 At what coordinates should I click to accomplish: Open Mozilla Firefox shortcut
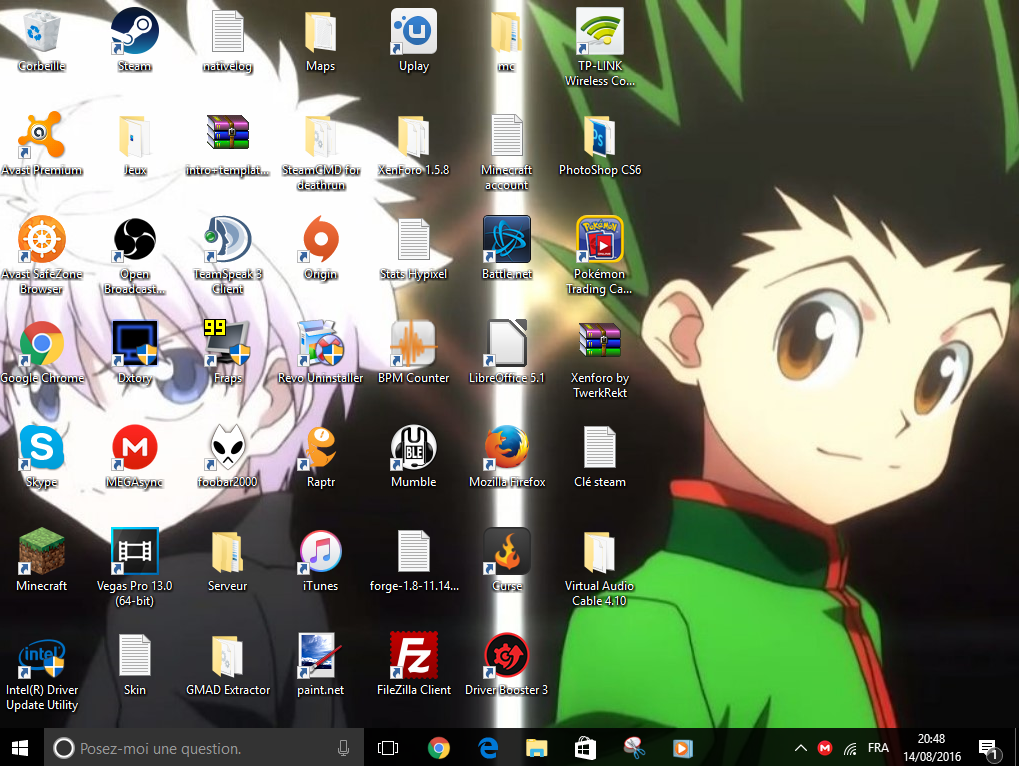coord(507,447)
